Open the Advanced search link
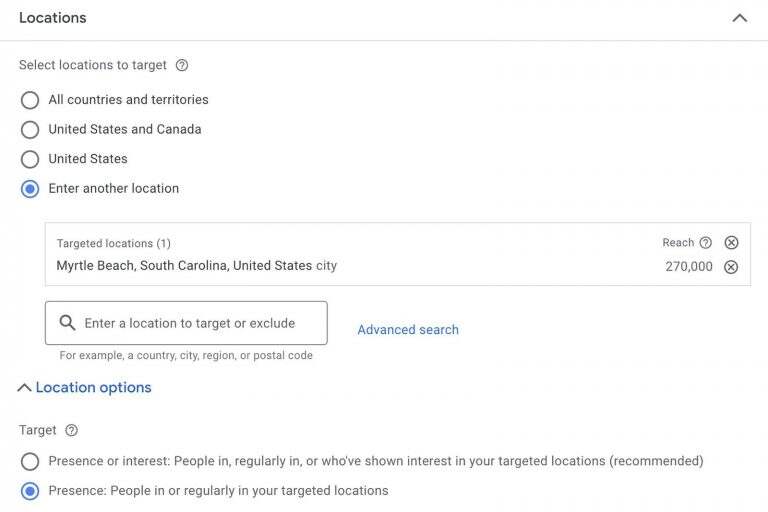This screenshot has height=512, width=768. pyautogui.click(x=408, y=330)
